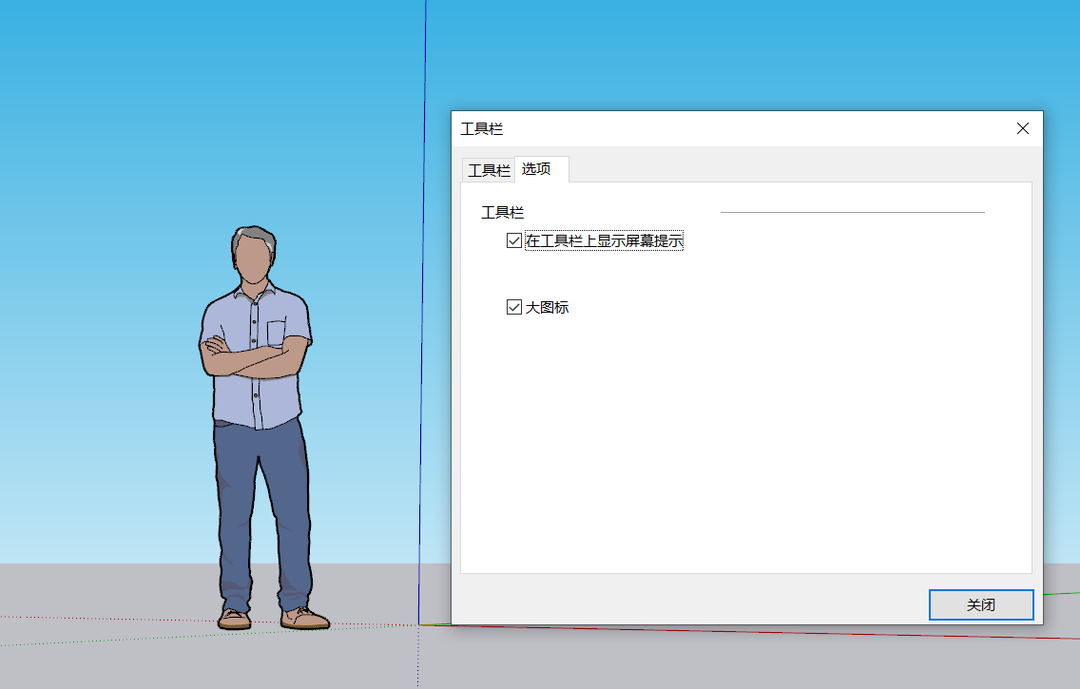This screenshot has width=1080, height=689.
Task: Toggle the screen tips checkbox
Action: (513, 241)
